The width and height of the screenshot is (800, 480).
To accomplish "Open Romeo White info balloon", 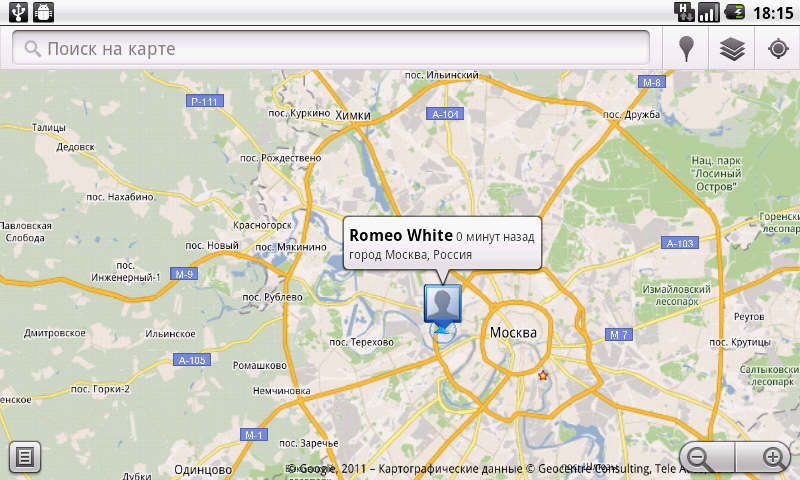I will point(441,243).
